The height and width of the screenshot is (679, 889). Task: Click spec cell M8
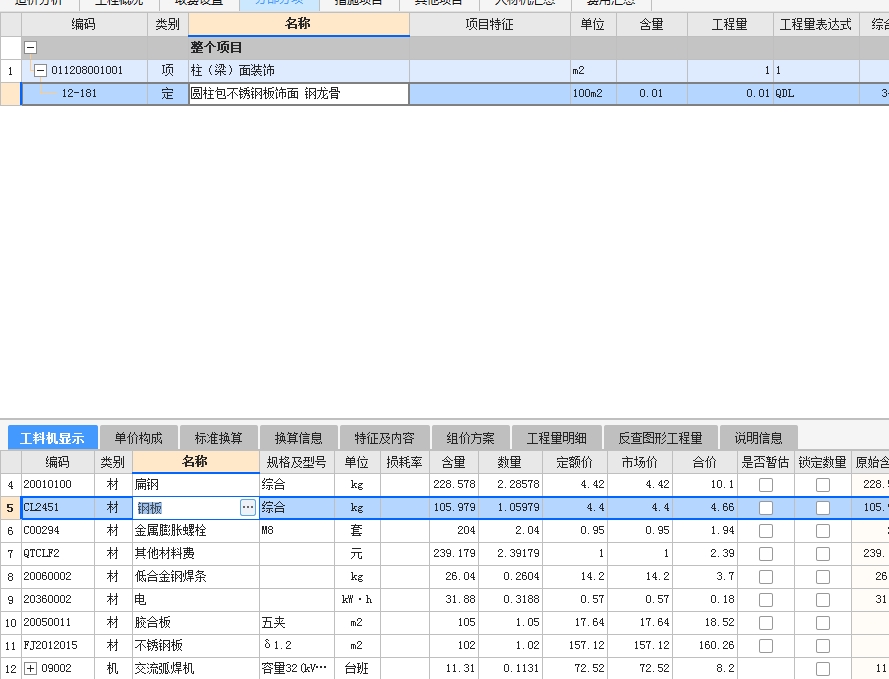click(297, 531)
